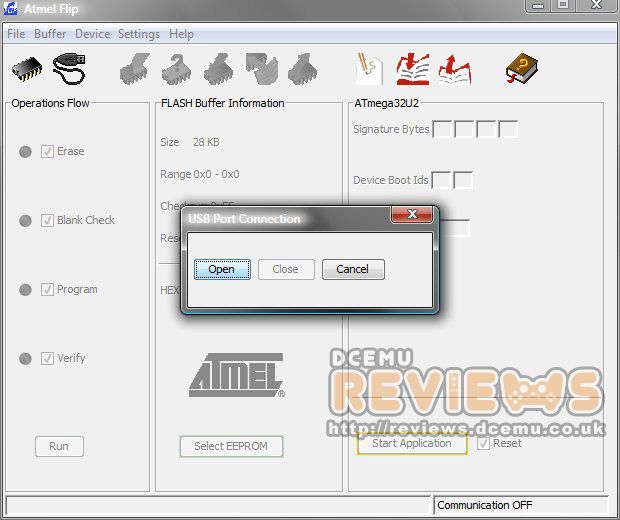This screenshot has width=620, height=520.
Task: Click the Erase status indicator circle
Action: 25,152
